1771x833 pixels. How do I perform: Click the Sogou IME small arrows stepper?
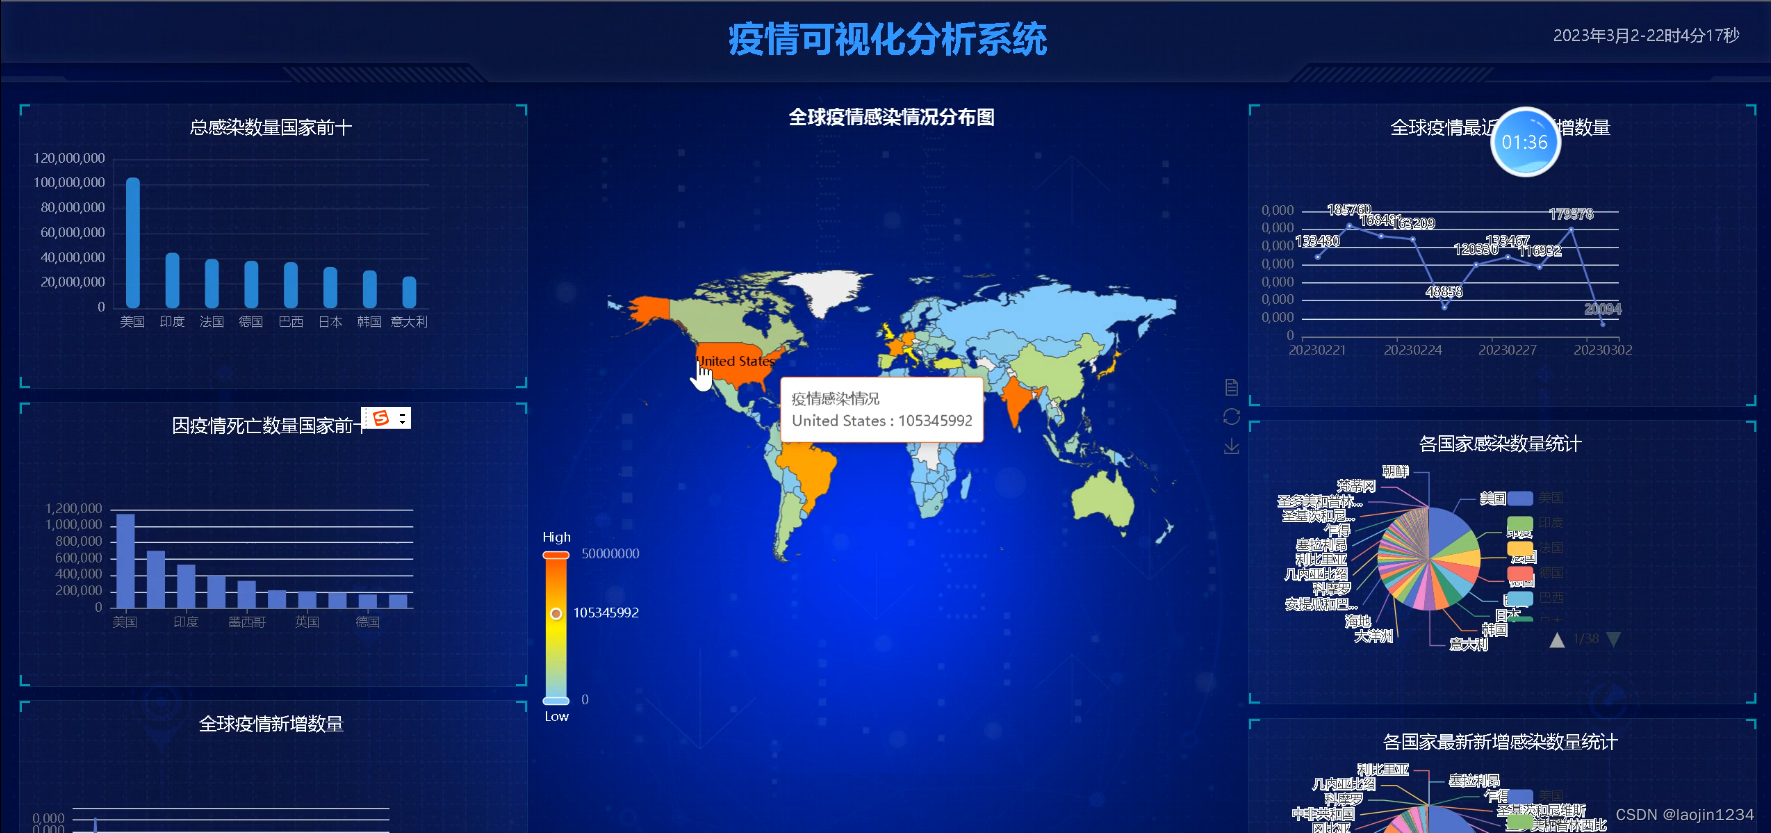pyautogui.click(x=402, y=419)
